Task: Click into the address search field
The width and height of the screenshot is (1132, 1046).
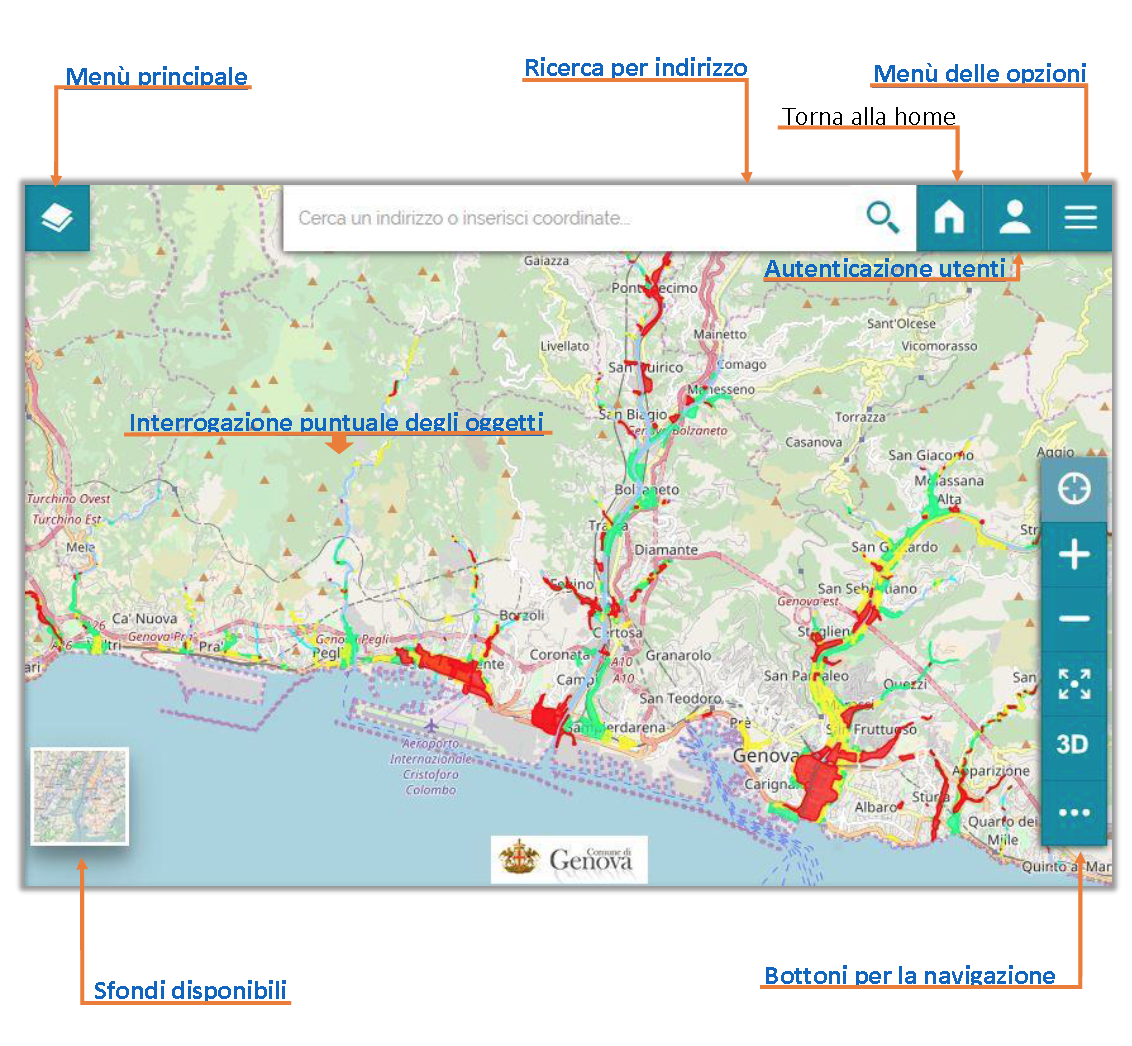Action: [x=570, y=218]
